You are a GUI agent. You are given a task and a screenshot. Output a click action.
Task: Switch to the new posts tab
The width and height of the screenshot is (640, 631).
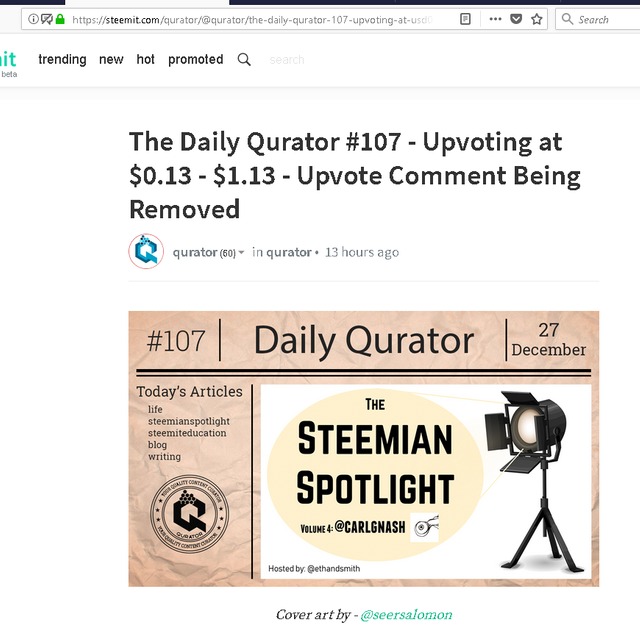click(x=111, y=60)
